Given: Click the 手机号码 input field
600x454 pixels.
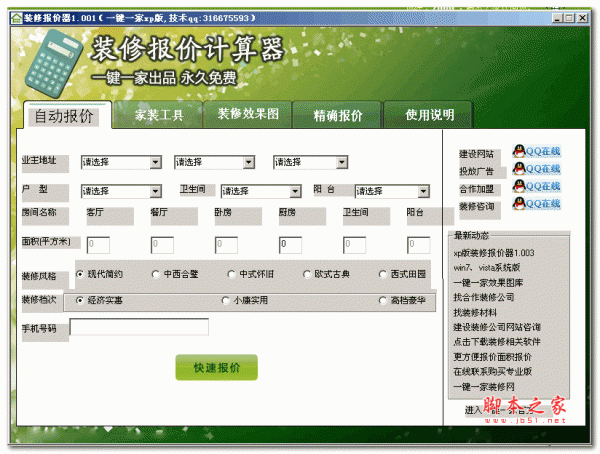Looking at the screenshot, I should coord(139,327).
